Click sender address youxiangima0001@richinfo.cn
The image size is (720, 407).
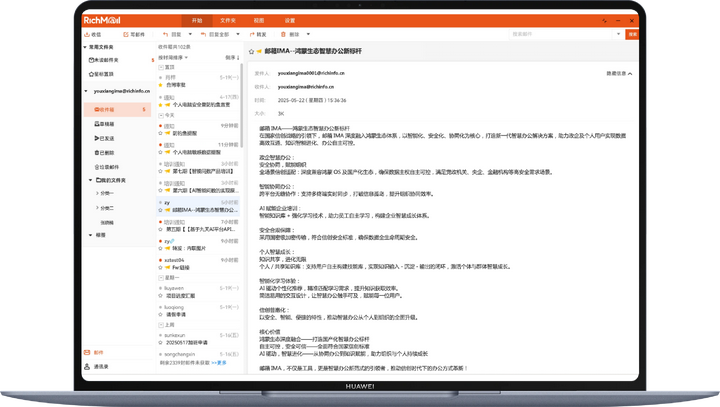point(311,73)
